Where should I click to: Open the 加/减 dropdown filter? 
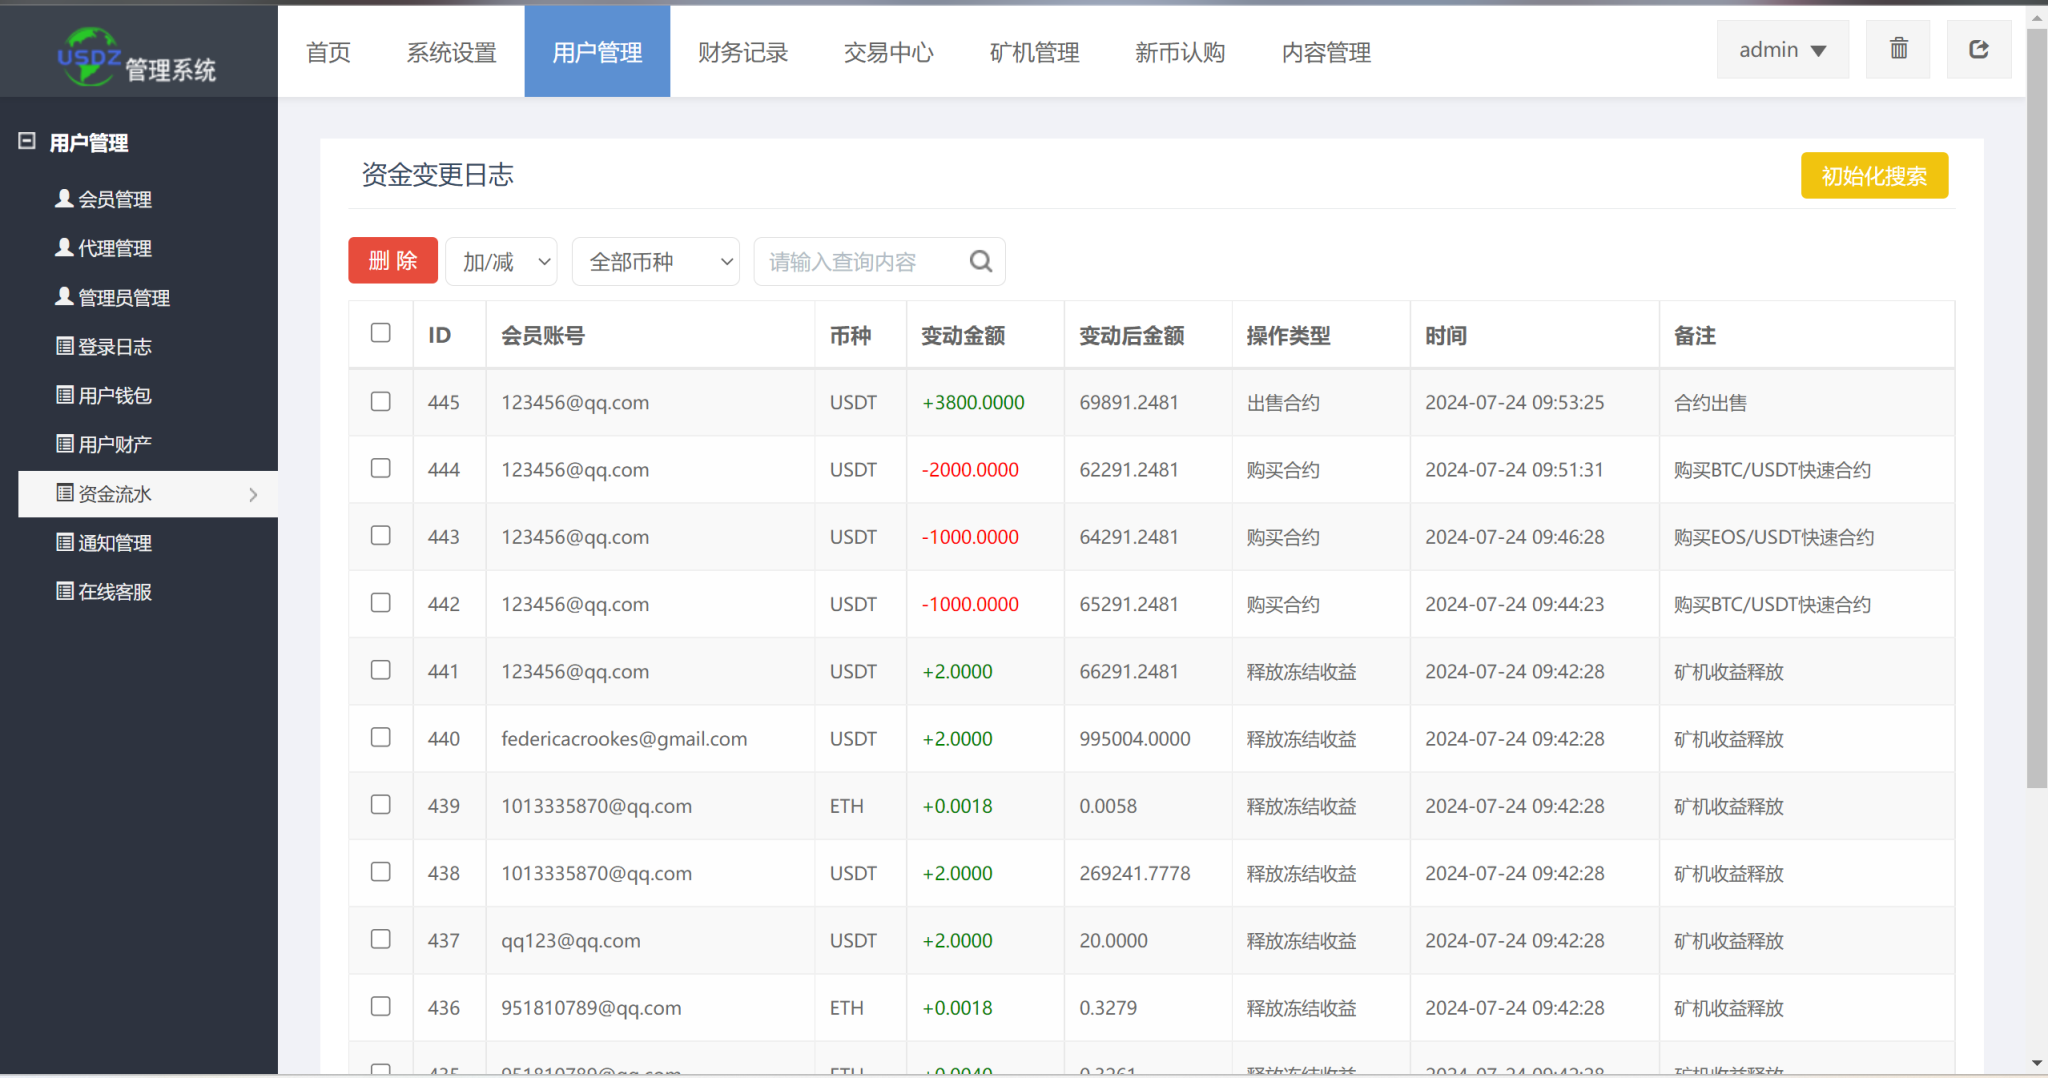pyautogui.click(x=502, y=262)
